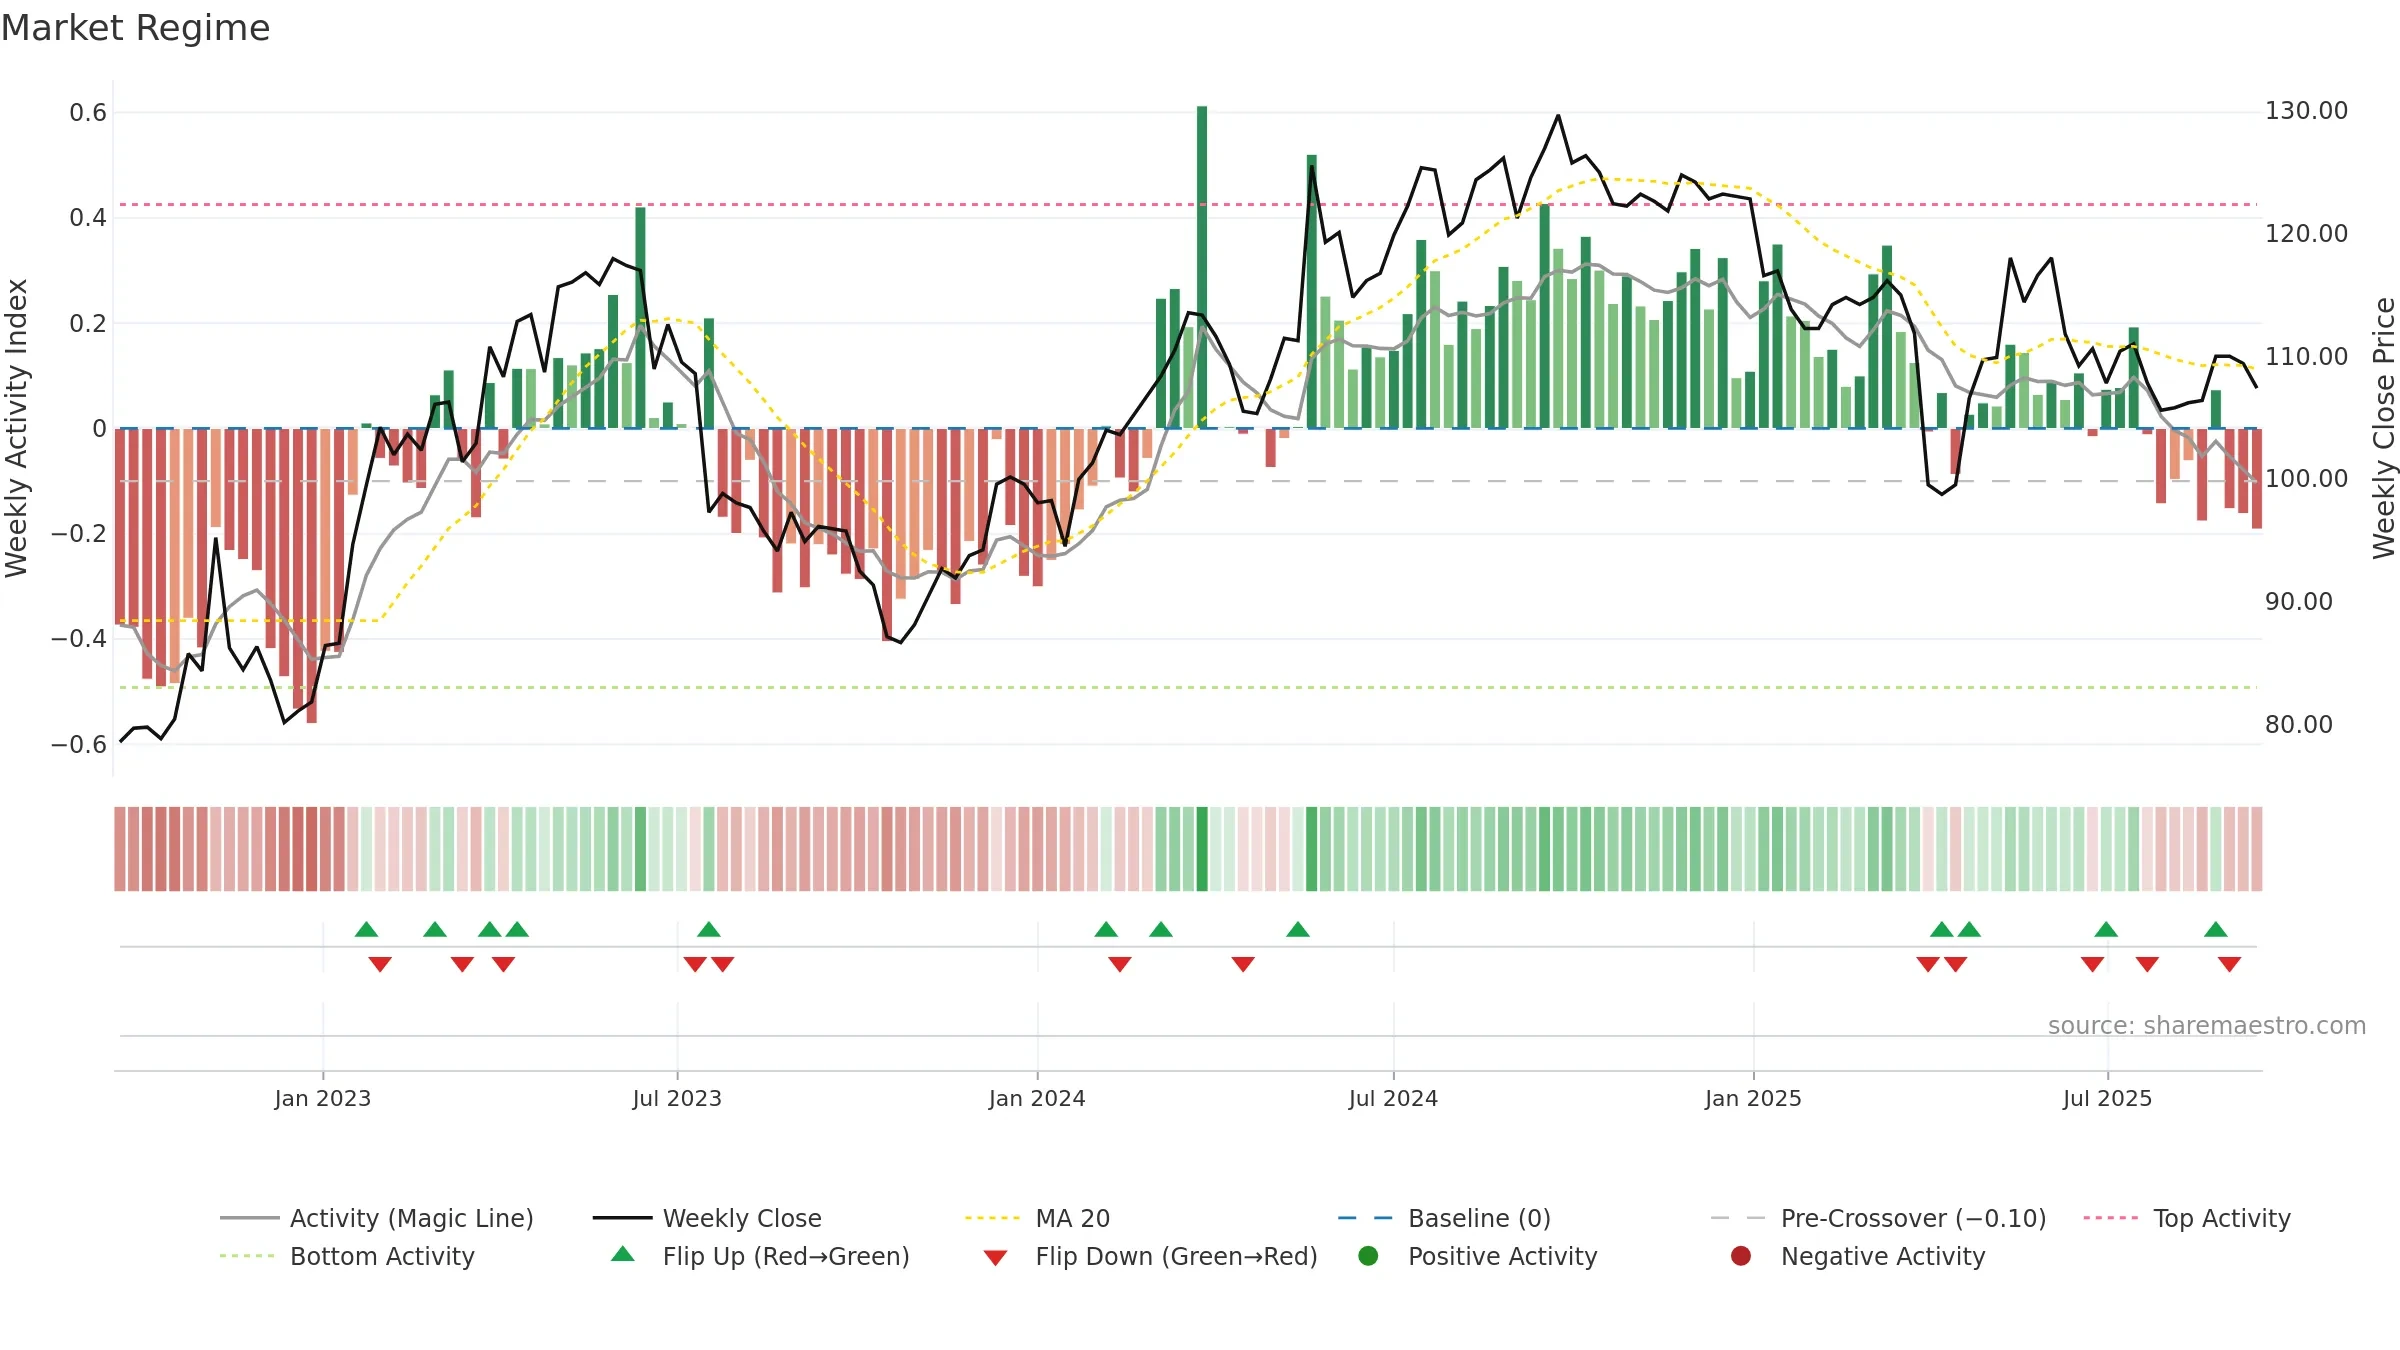
Task: Click the Flip Up (Red→Green) legend label
Action: coord(786,1256)
